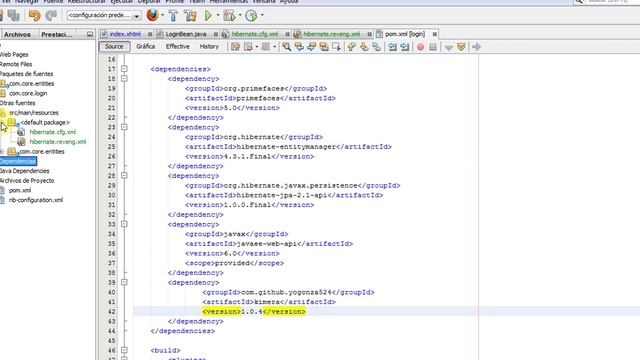Run the project with green arrow
Image resolution: width=640 pixels, height=360 pixels.
pyautogui.click(x=208, y=16)
